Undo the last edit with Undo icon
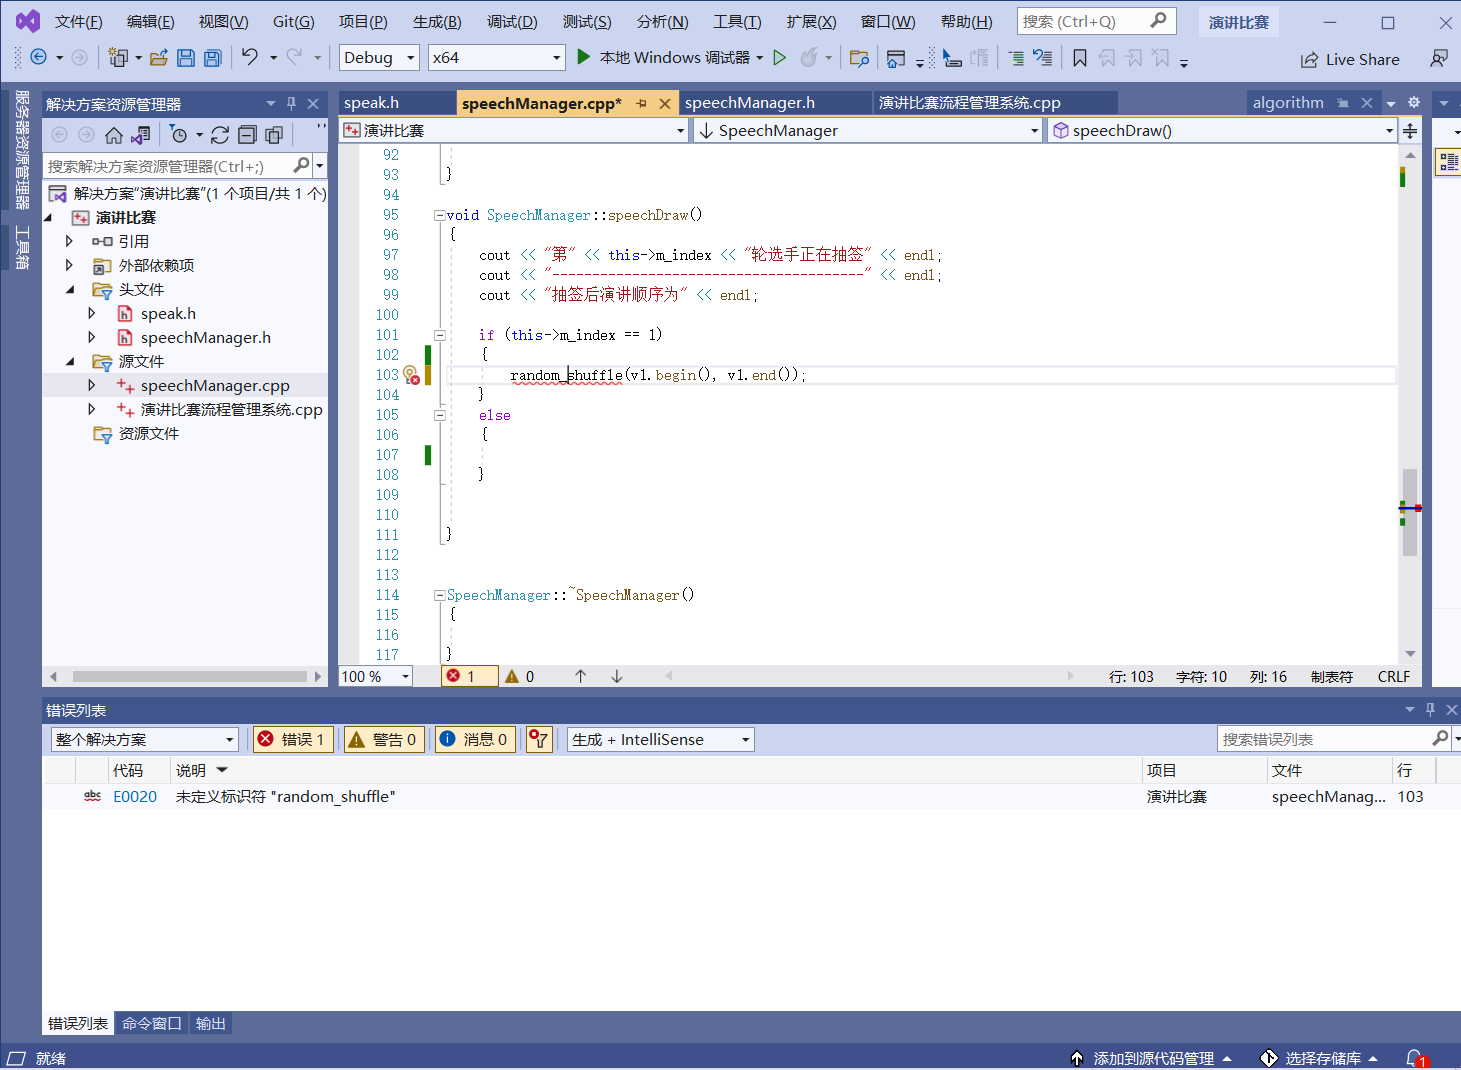The height and width of the screenshot is (1070, 1461). 250,58
